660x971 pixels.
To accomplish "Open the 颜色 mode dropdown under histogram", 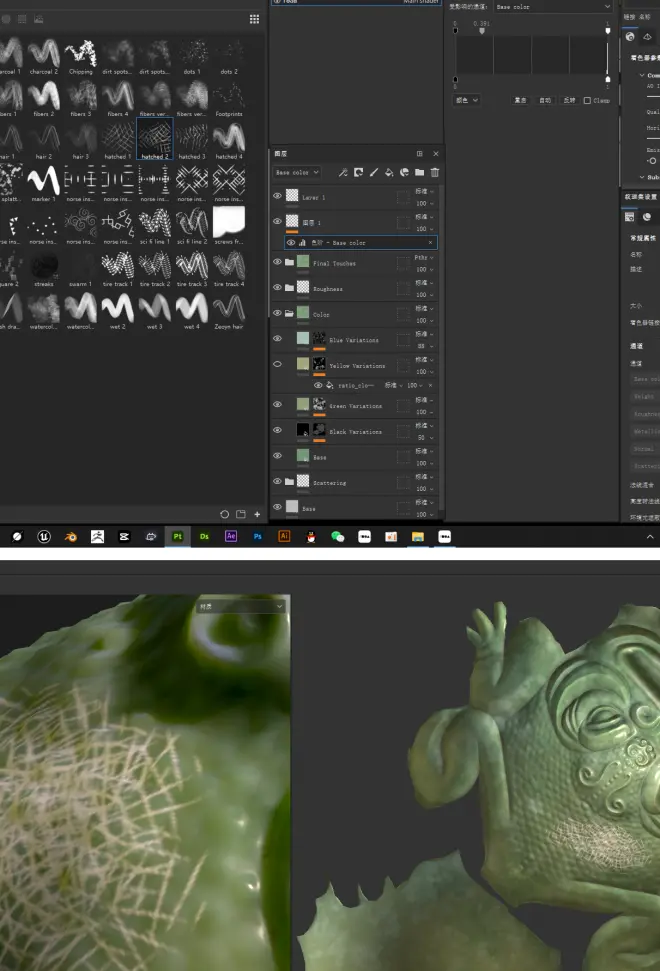I will (x=467, y=100).
